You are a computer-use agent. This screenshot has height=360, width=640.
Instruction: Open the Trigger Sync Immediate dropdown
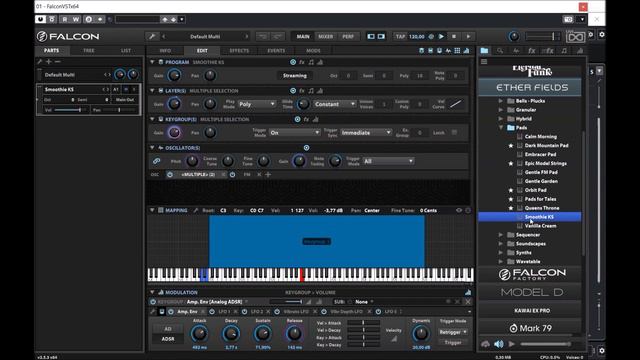tap(366, 133)
